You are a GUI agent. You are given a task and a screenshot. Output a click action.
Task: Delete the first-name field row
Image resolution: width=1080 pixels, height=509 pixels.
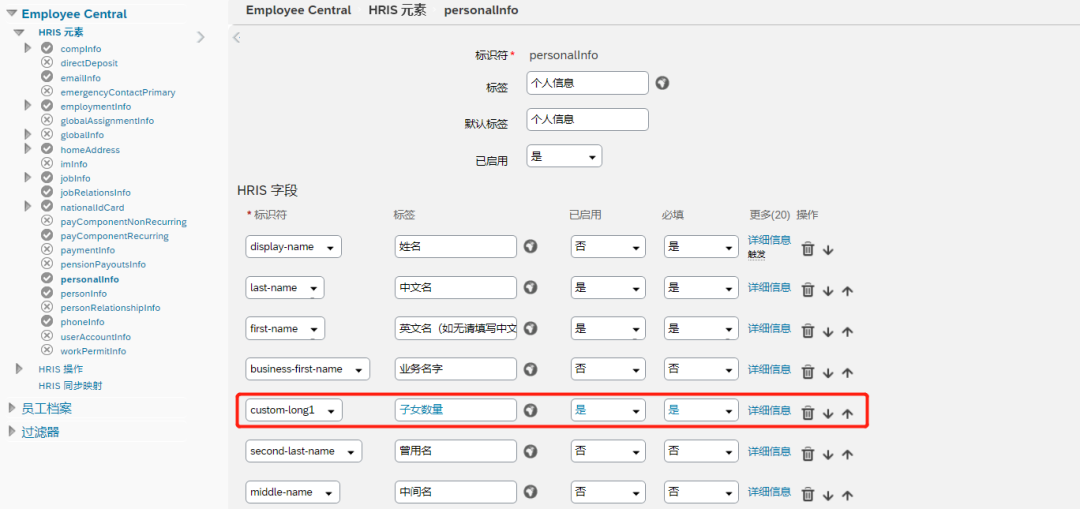[809, 331]
